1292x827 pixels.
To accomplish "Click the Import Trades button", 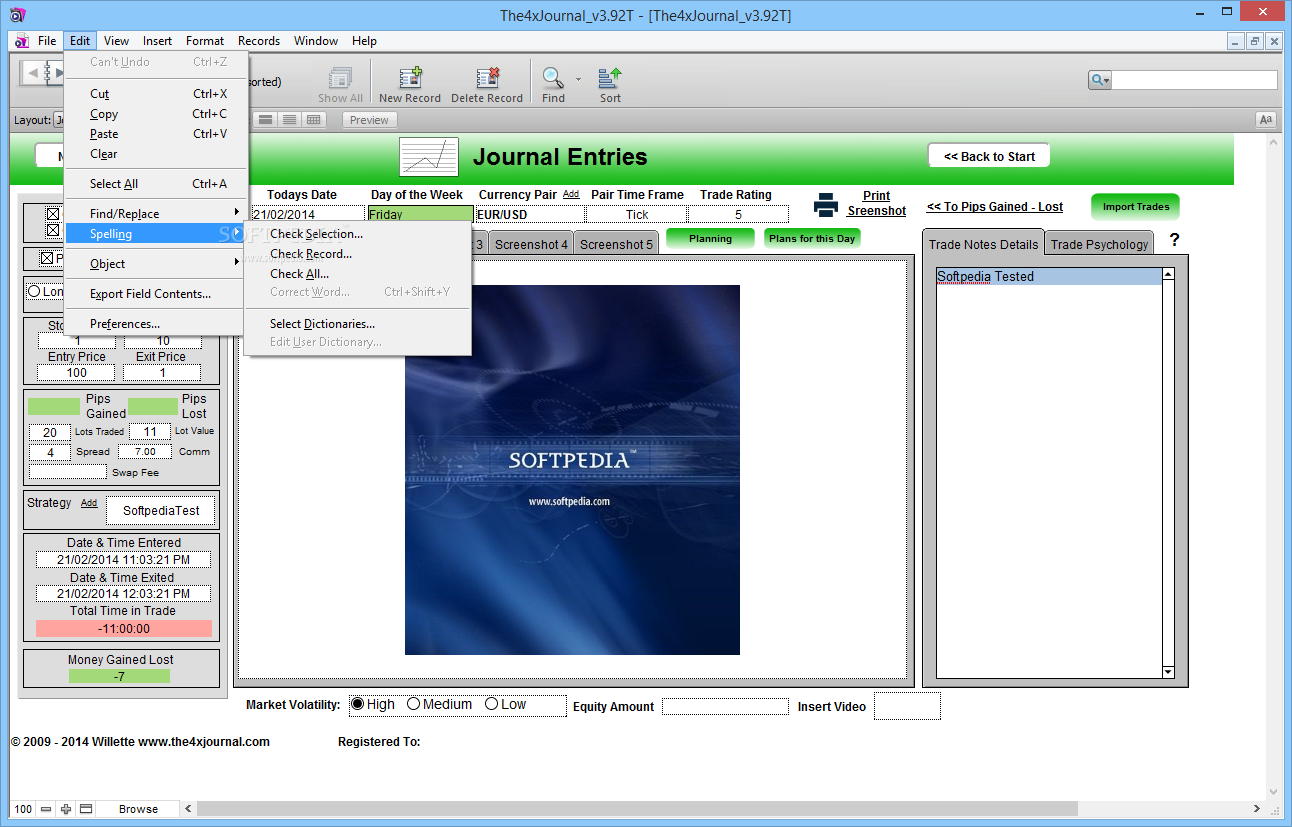I will tap(1135, 207).
